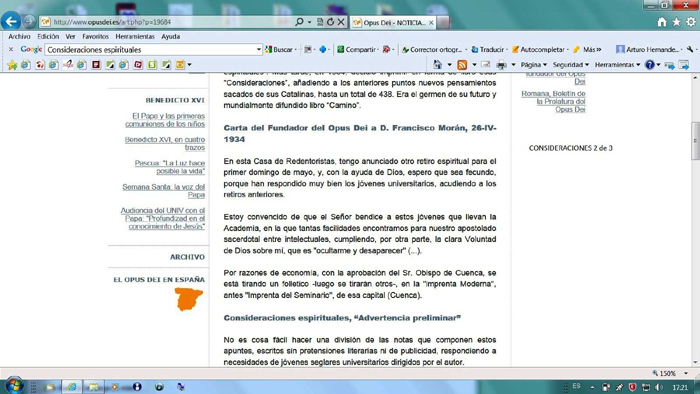Click the Read mail envelope icon
The width and height of the screenshot is (700, 394).
tap(486, 65)
